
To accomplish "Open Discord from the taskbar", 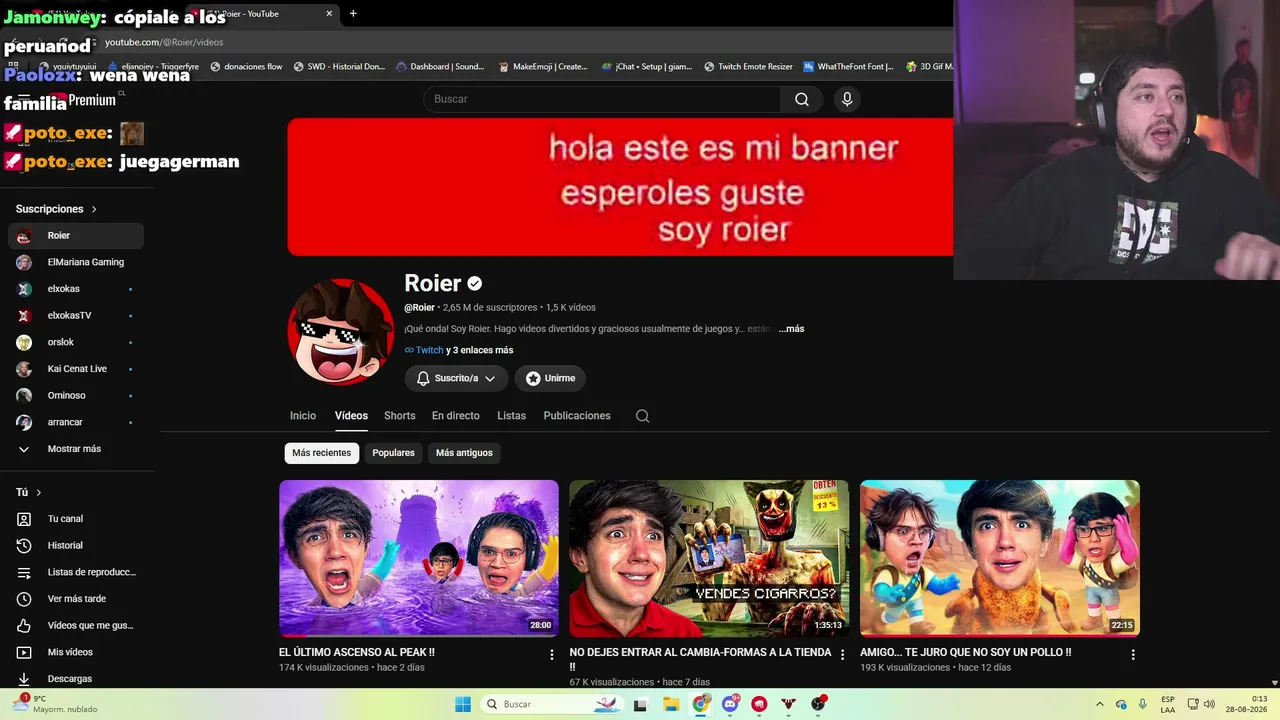I will coord(730,704).
